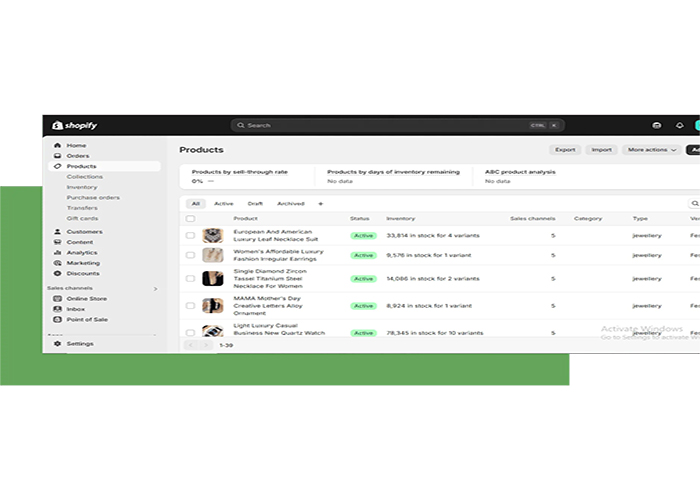Select the Customers person icon

pyautogui.click(x=57, y=232)
